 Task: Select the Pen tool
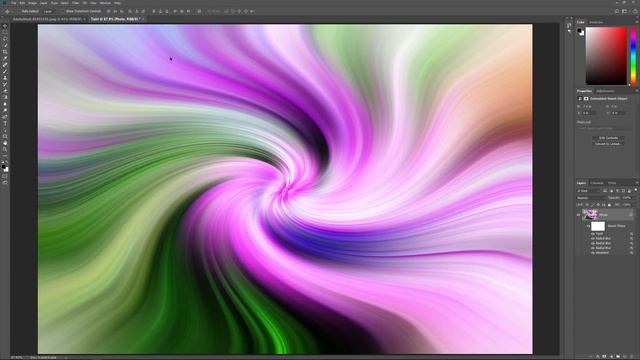(5, 117)
